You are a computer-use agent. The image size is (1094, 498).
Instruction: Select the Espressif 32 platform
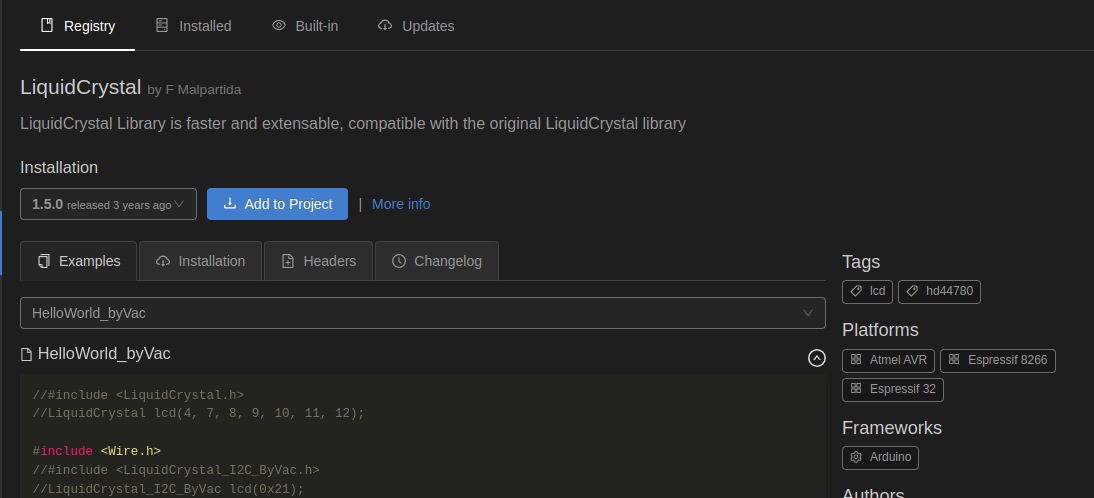892,389
